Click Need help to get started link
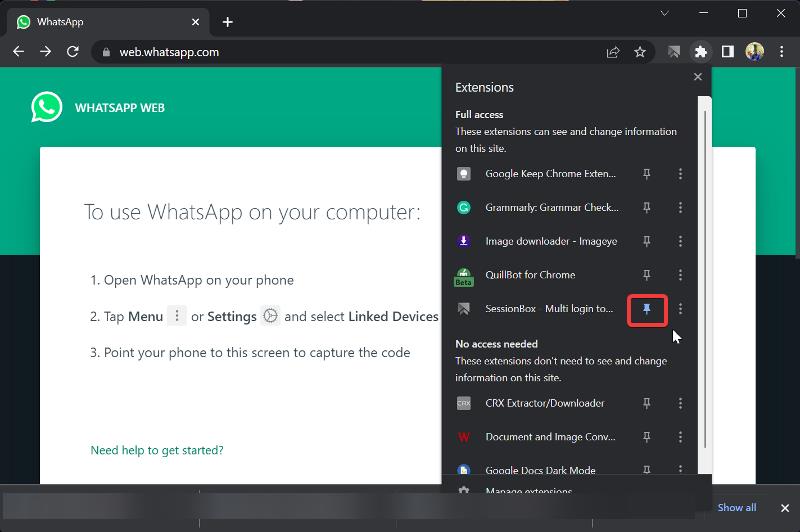The image size is (800, 532). click(157, 450)
